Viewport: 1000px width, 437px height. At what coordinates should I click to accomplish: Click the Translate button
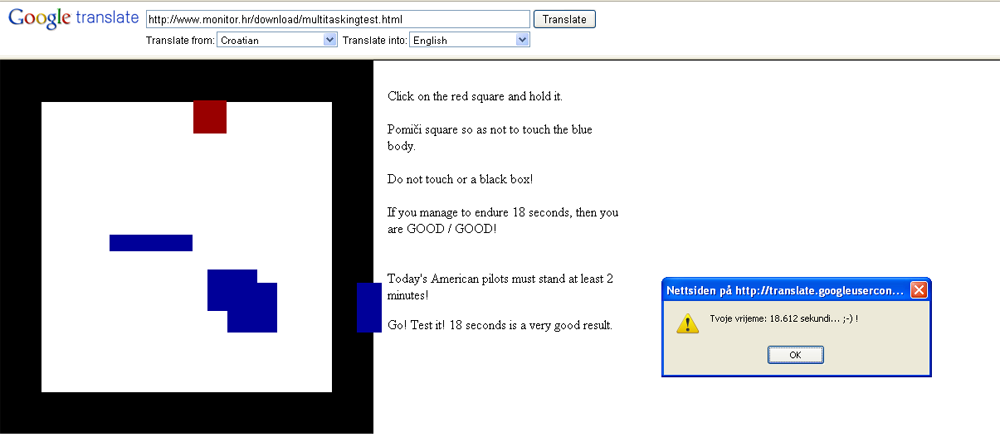tap(564, 19)
